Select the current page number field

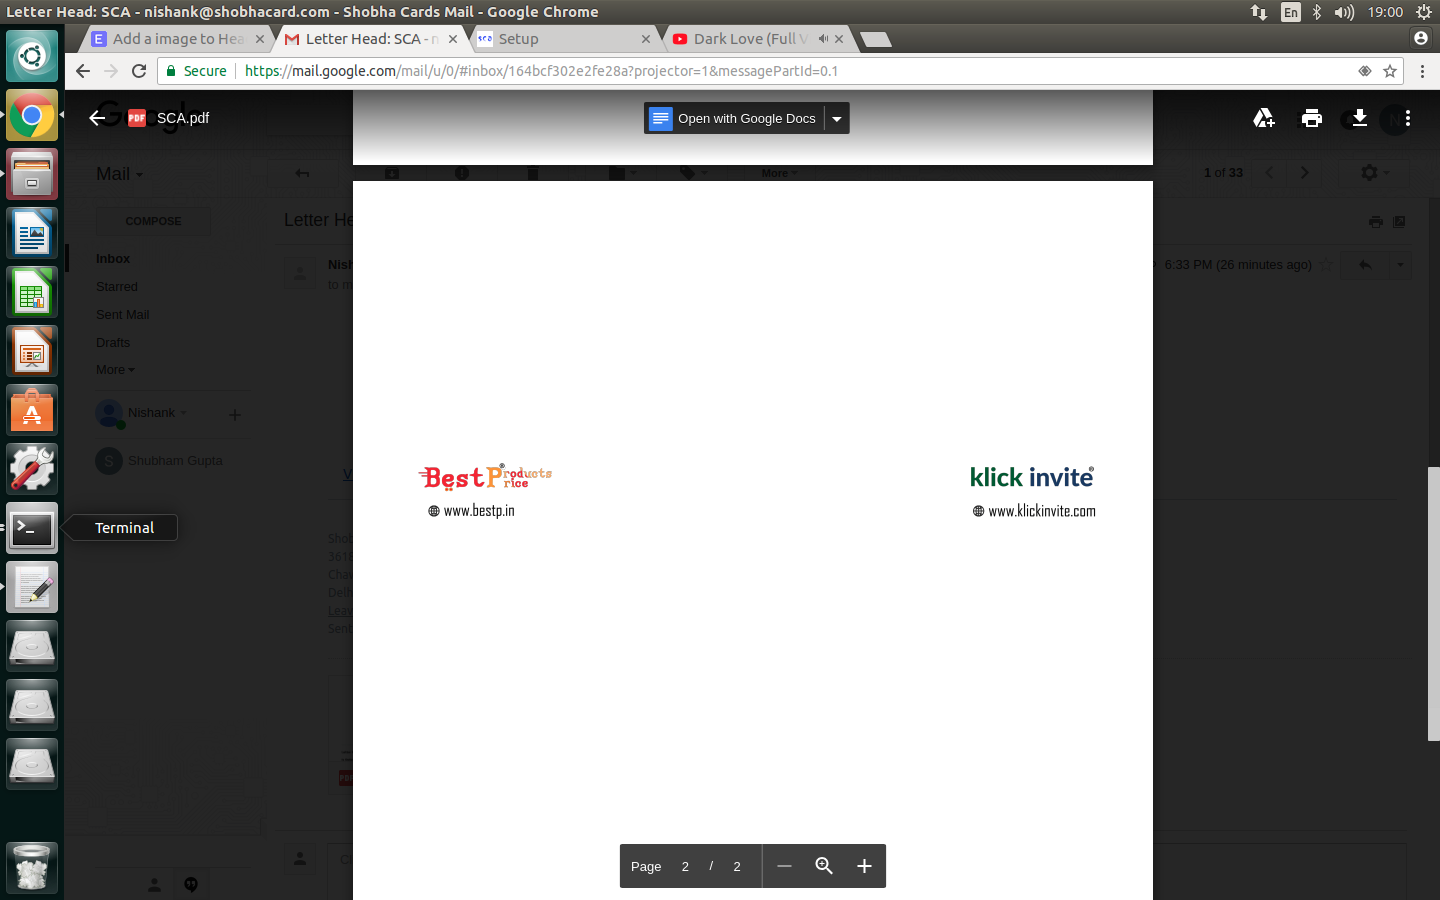coord(685,866)
